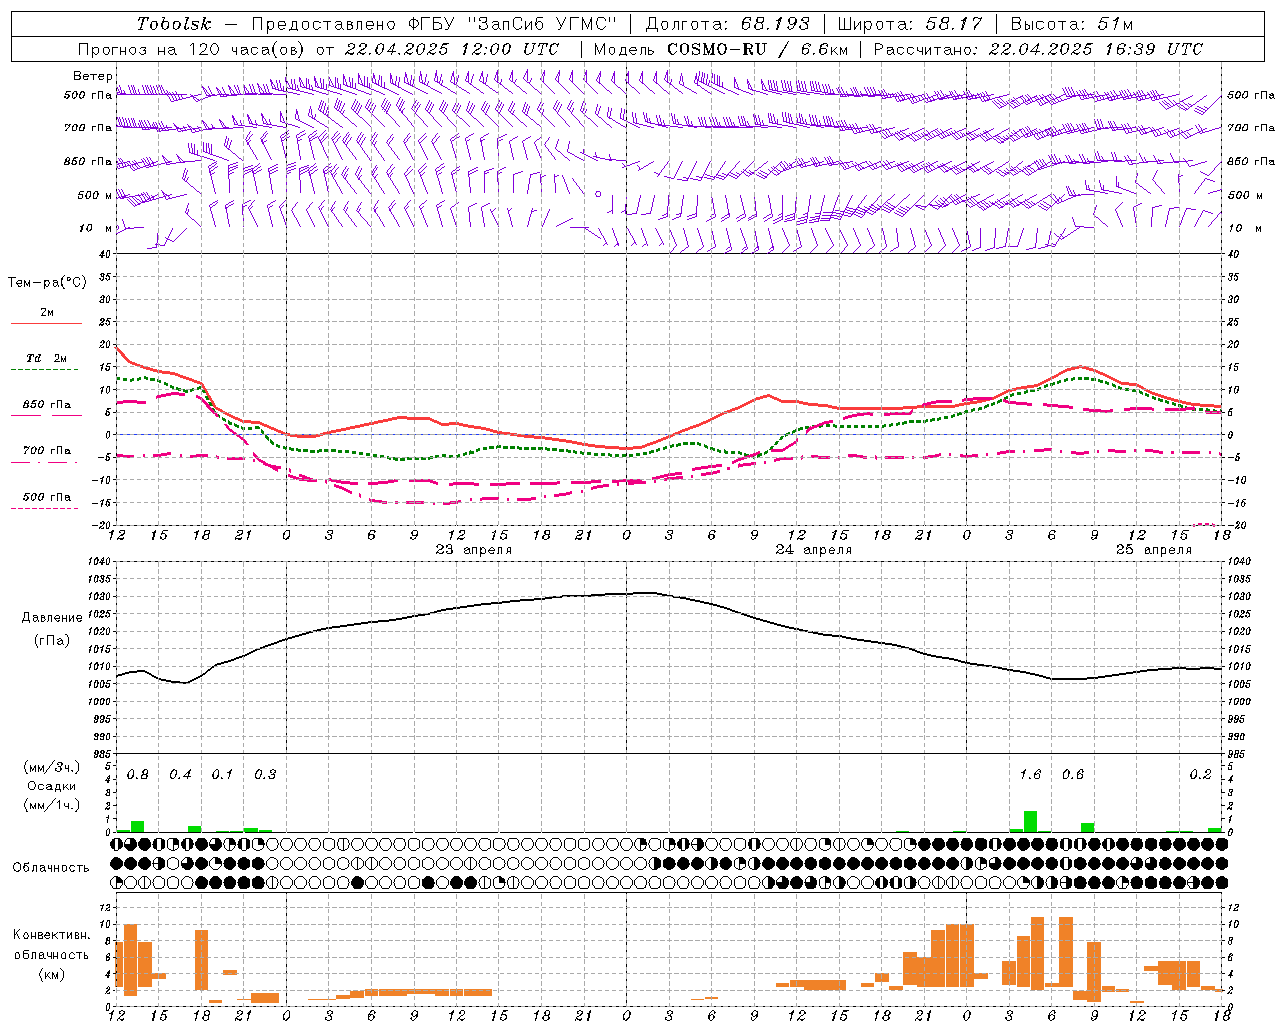The width and height of the screenshot is (1280, 1024).
Task: Click the tallest green precipitation bar below "1.6"
Action: point(1030,821)
